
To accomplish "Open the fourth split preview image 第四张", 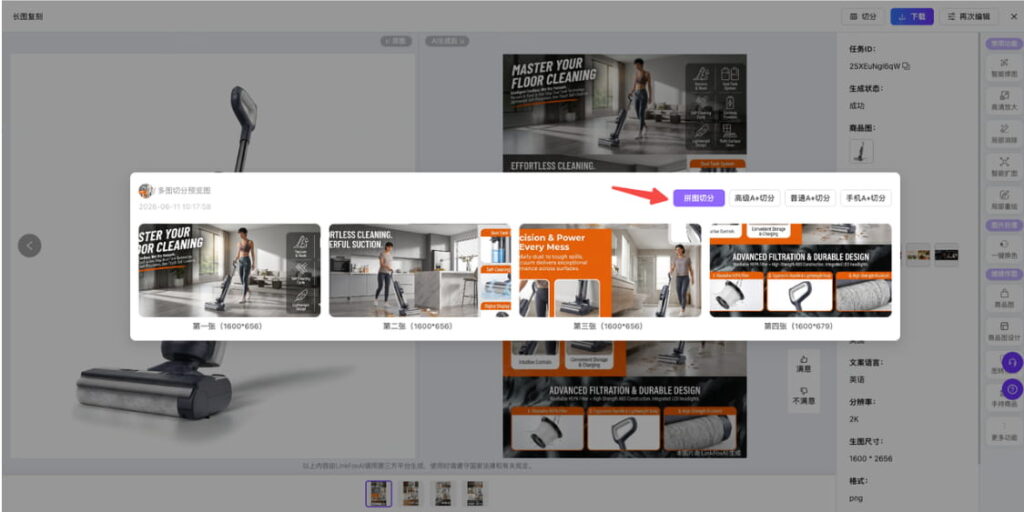I will [x=800, y=270].
